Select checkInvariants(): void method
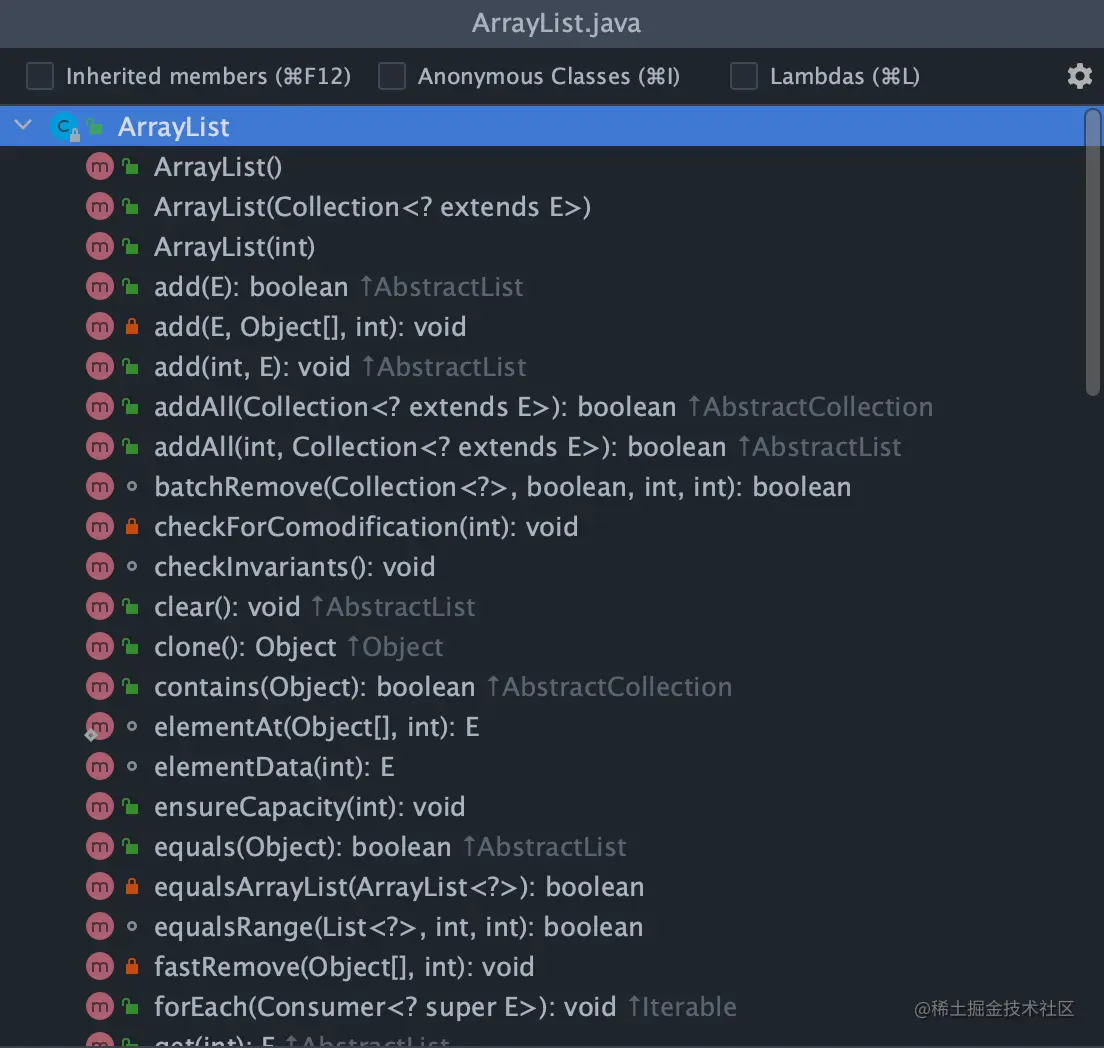Screen dimensions: 1104x1048 point(294,567)
